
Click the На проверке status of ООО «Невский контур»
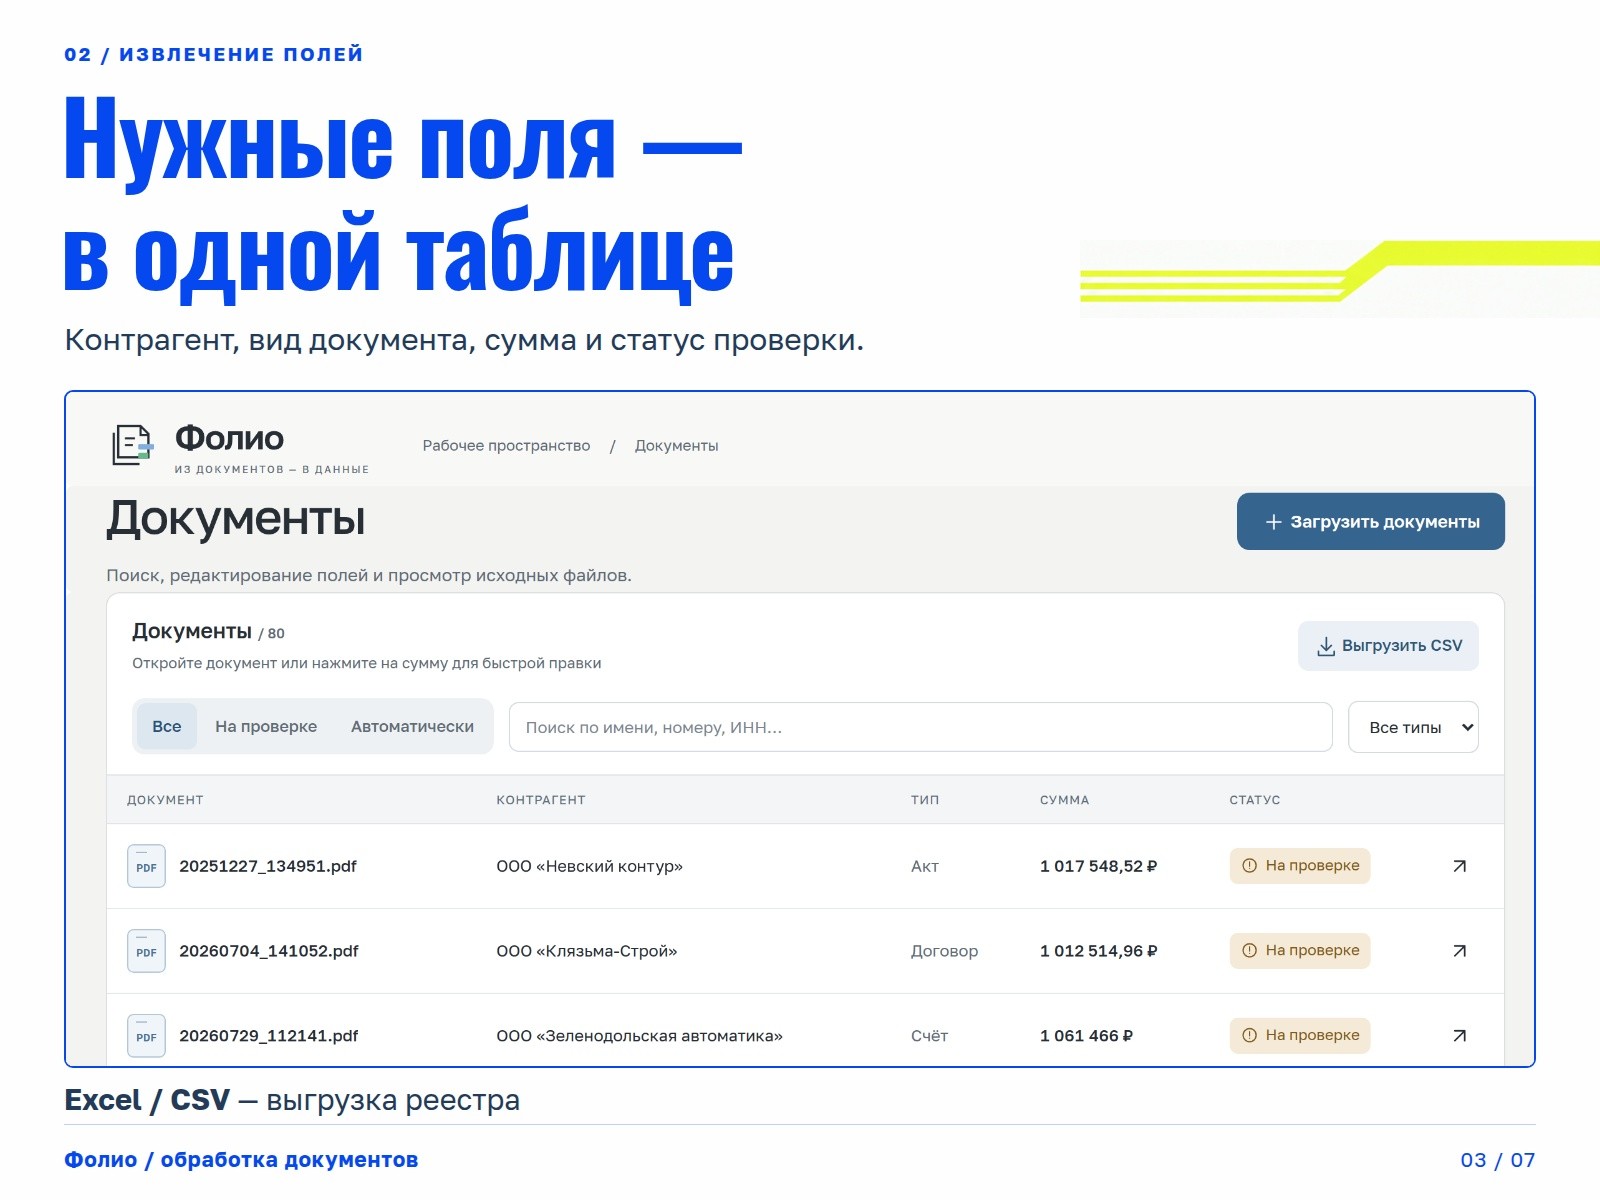[1300, 866]
